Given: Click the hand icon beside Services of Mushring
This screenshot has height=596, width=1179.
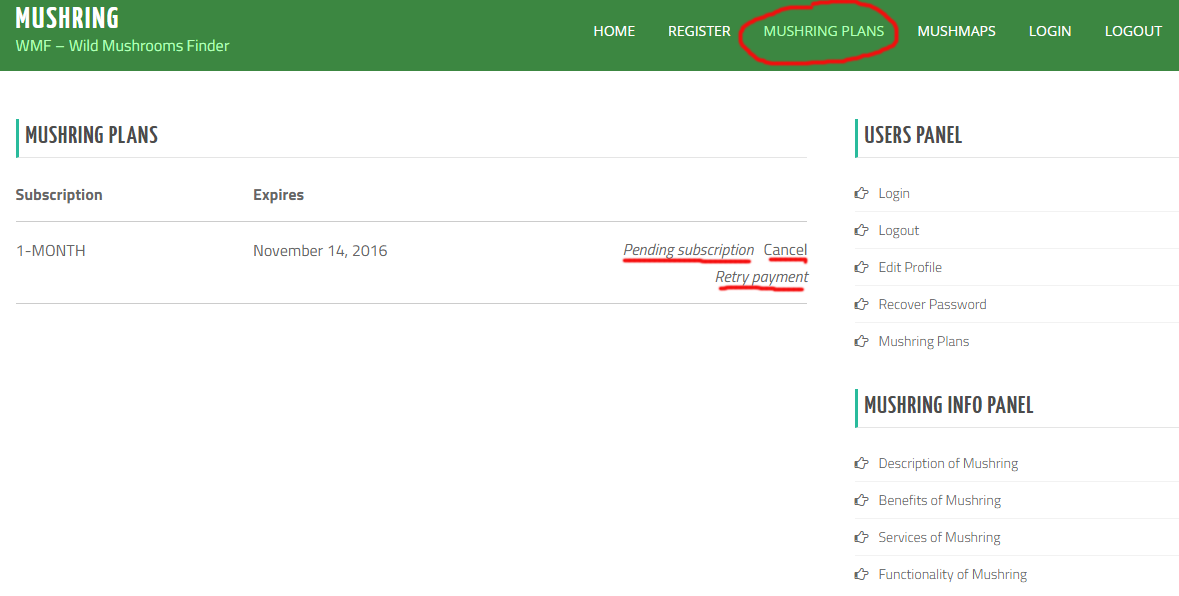Looking at the screenshot, I should point(862,537).
